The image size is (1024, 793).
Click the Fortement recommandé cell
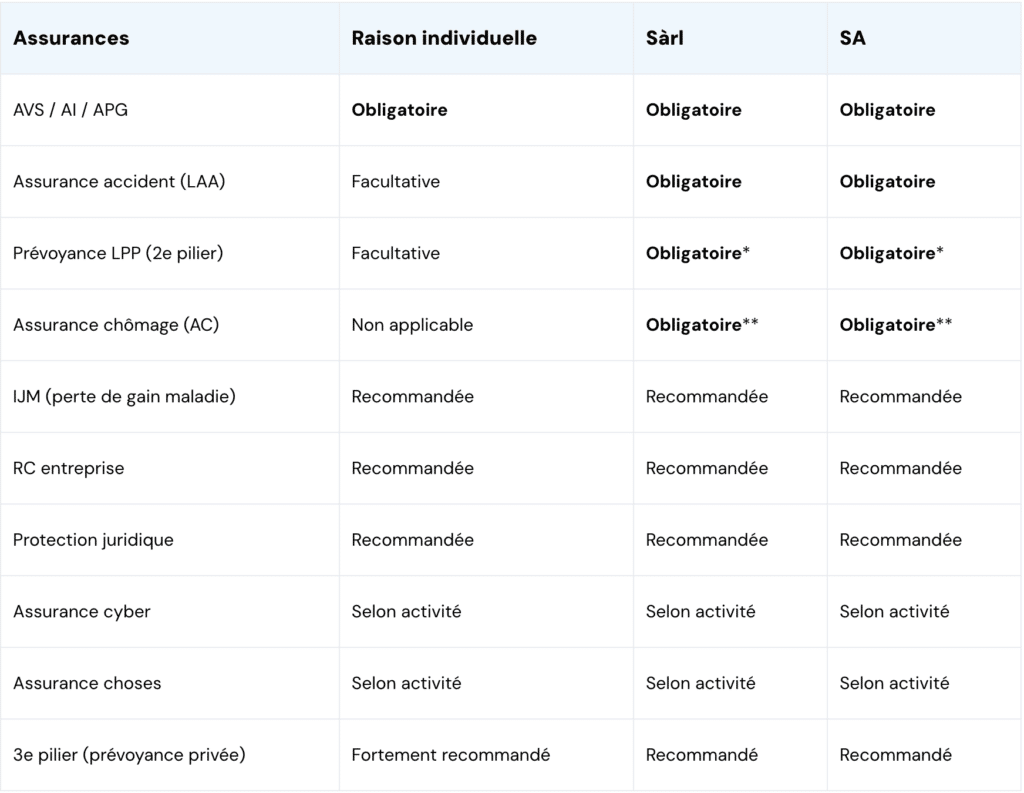point(451,755)
